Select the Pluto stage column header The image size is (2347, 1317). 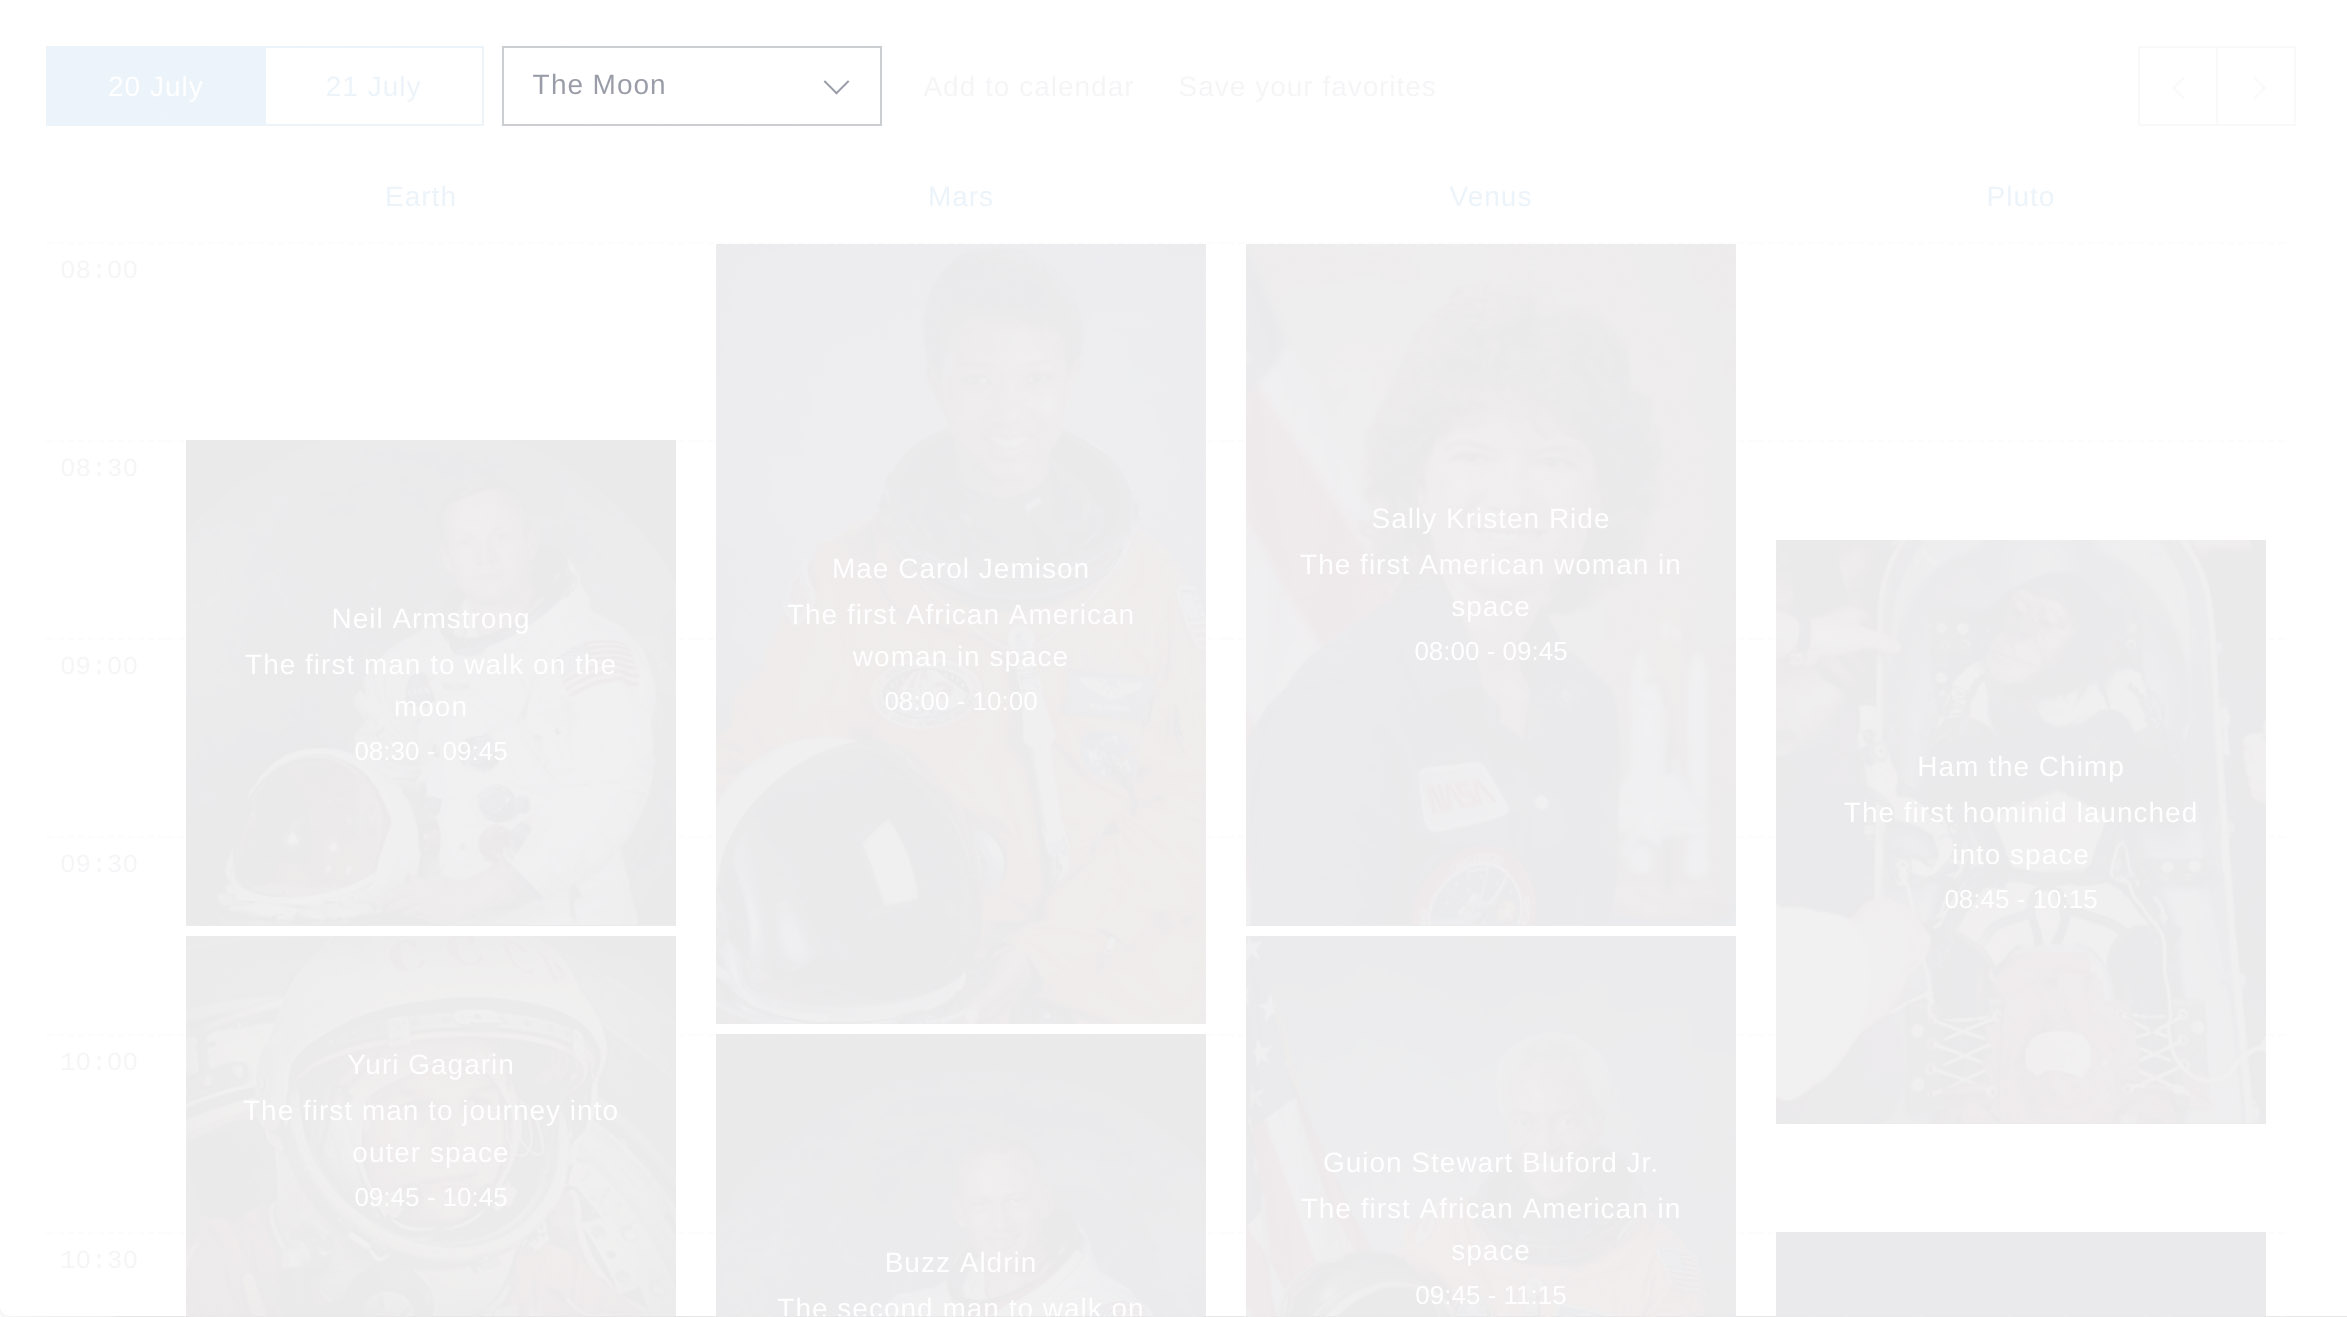click(2020, 197)
